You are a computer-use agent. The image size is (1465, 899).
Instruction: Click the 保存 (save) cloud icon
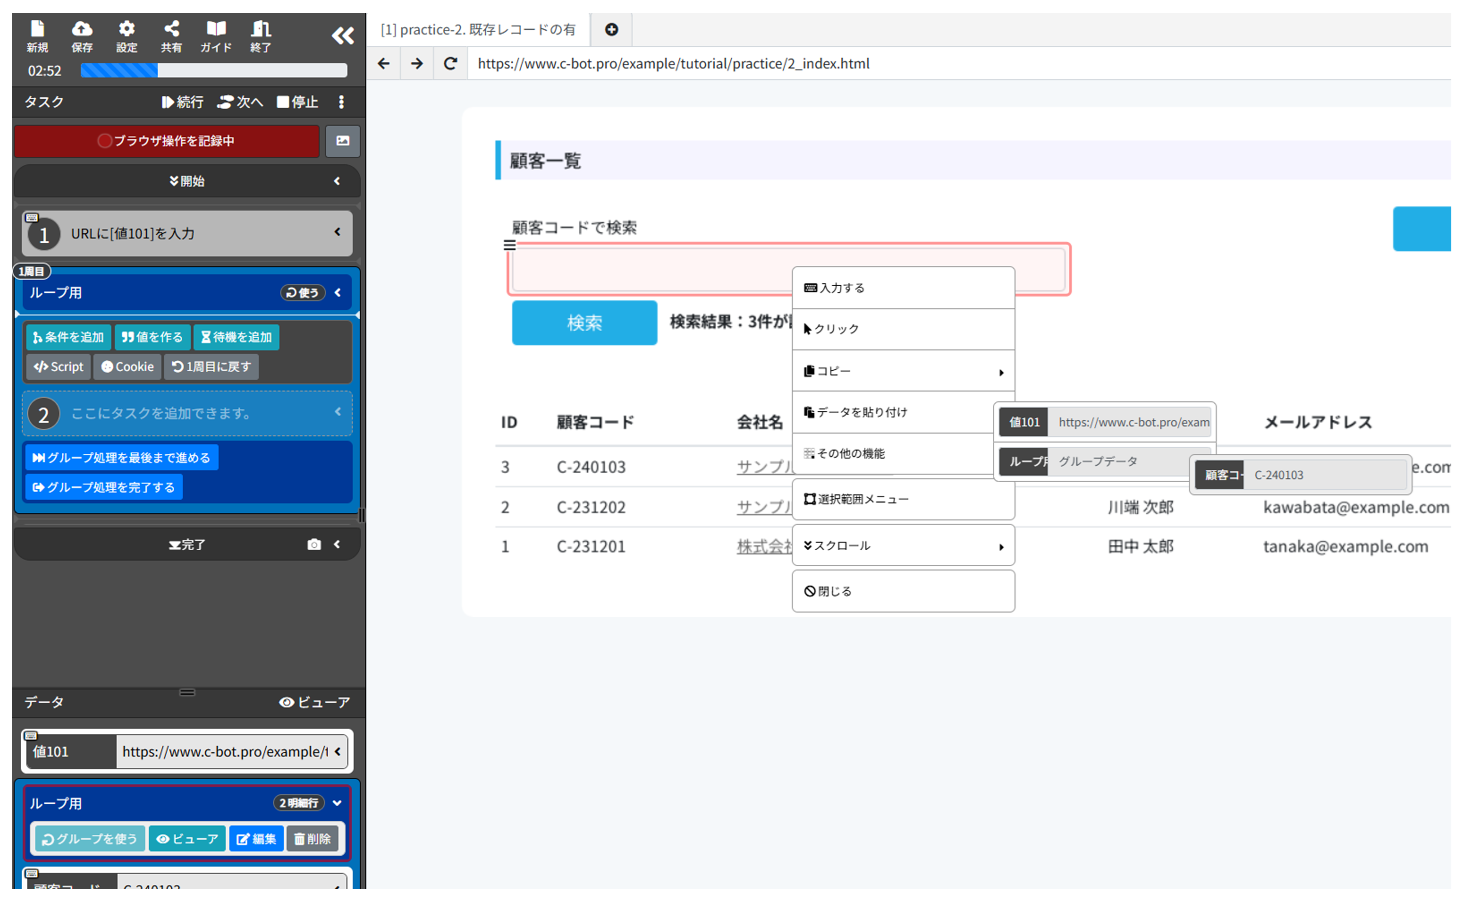coord(82,35)
